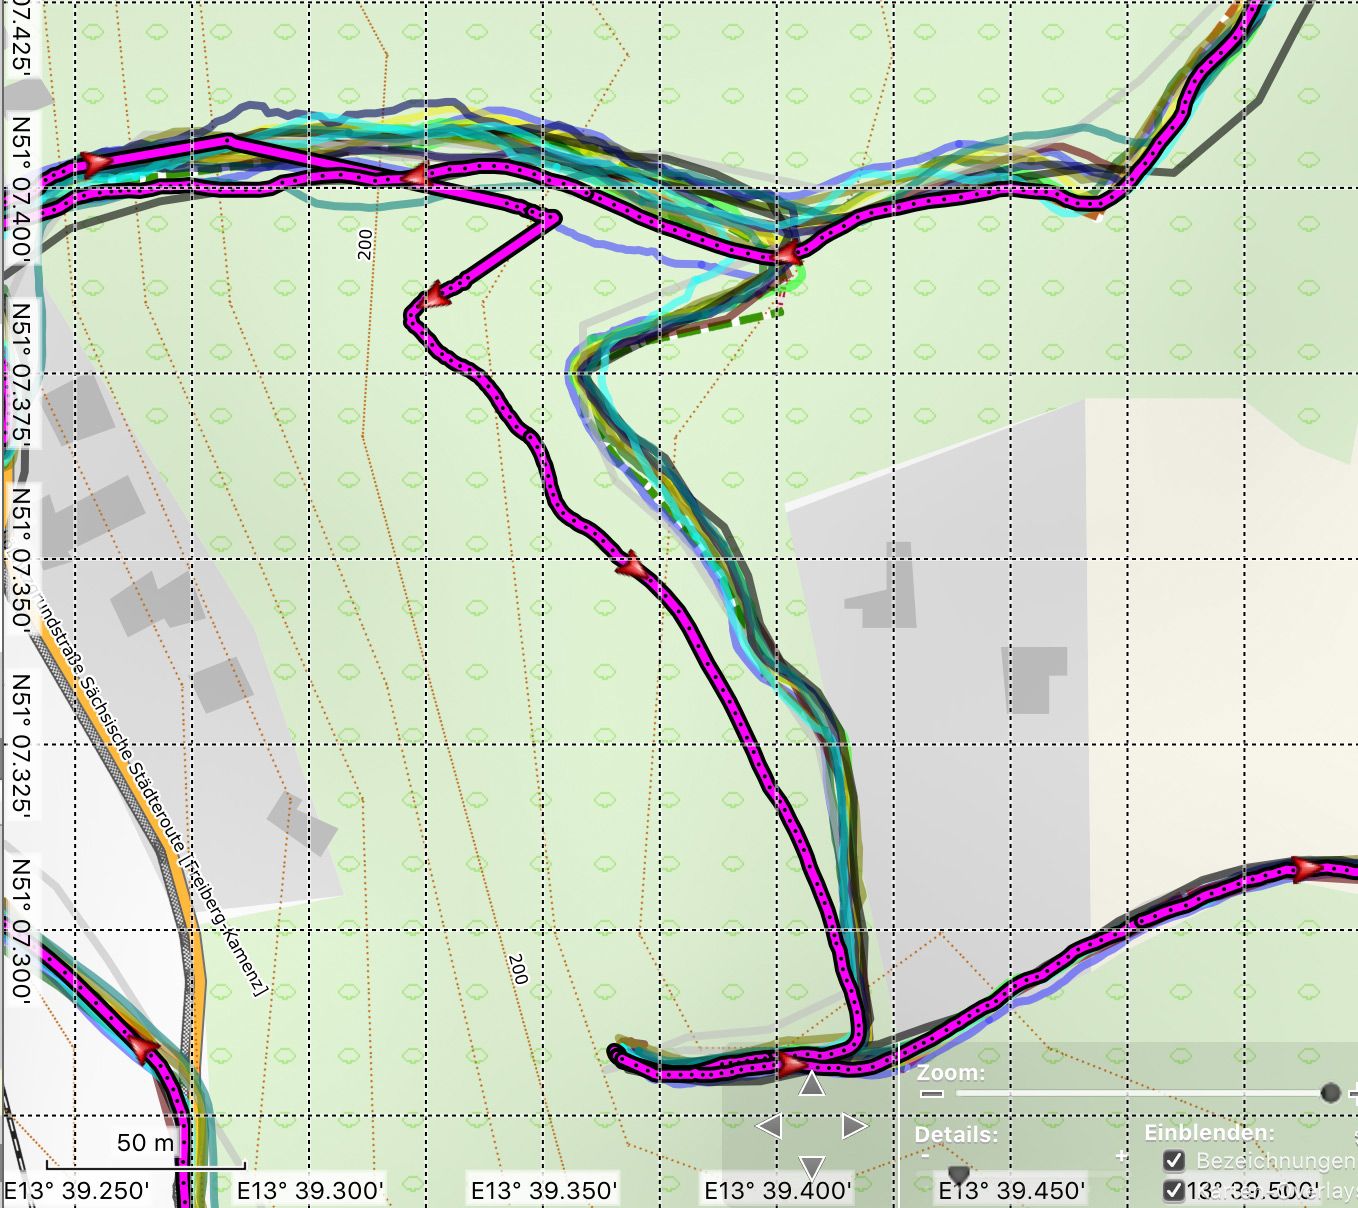Screen dimensions: 1358x1208
Task: Pan the map down with the arrow
Action: [811, 1166]
